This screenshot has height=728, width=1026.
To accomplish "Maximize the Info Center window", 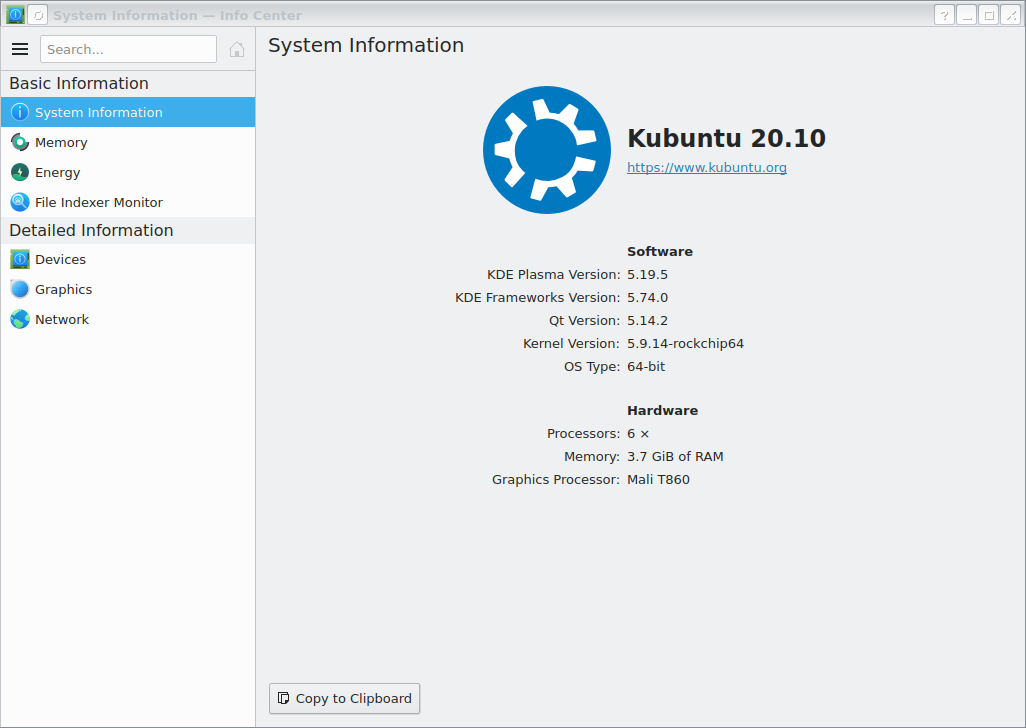I will [x=989, y=14].
